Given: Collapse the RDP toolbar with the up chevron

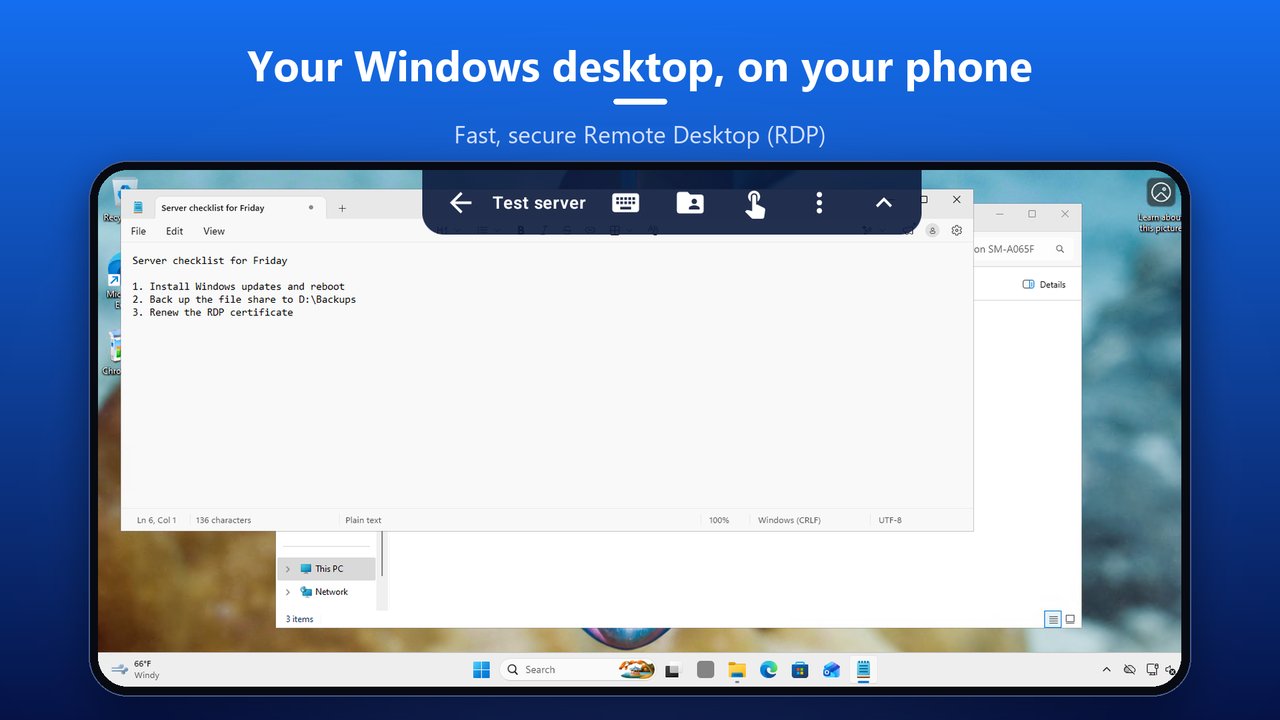Looking at the screenshot, I should 884,203.
